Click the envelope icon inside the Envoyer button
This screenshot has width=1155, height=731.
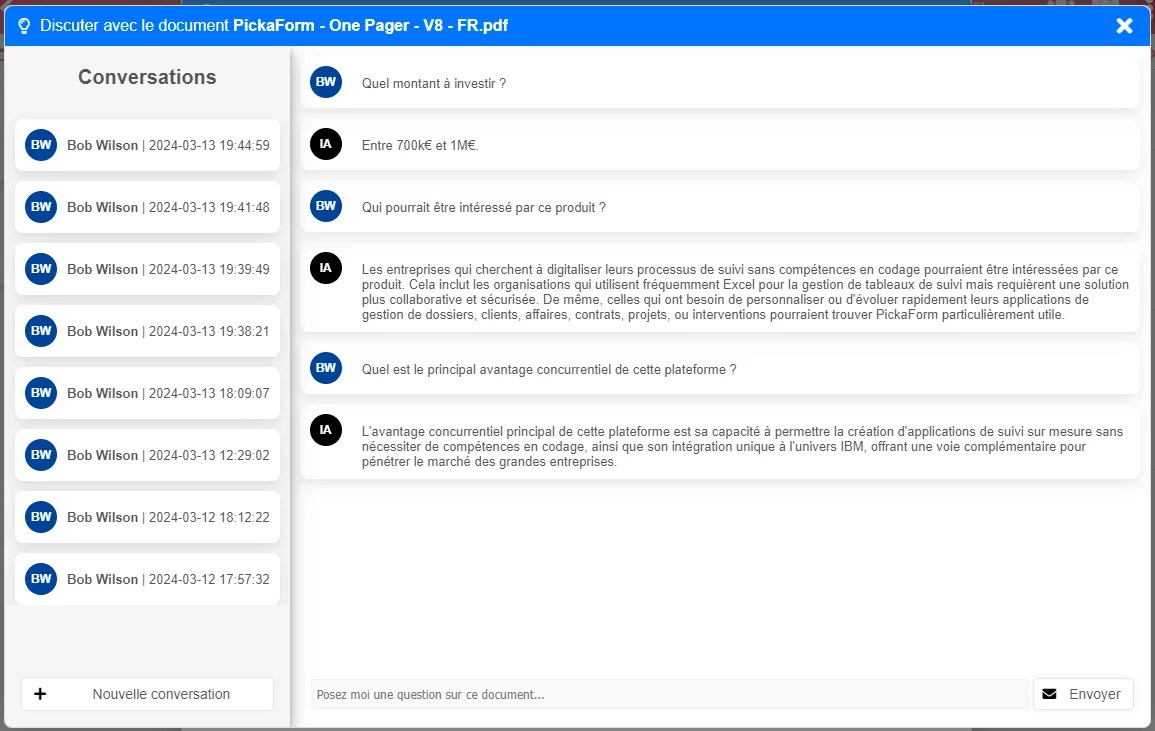coord(1049,693)
